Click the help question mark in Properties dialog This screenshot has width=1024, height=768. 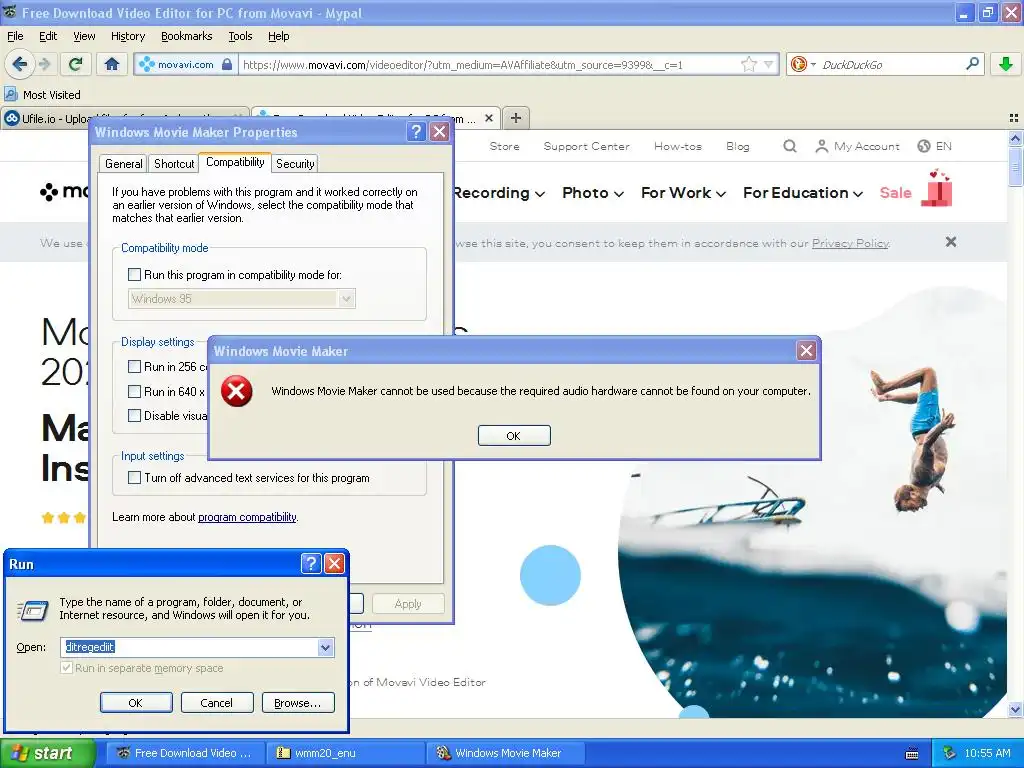tap(416, 132)
